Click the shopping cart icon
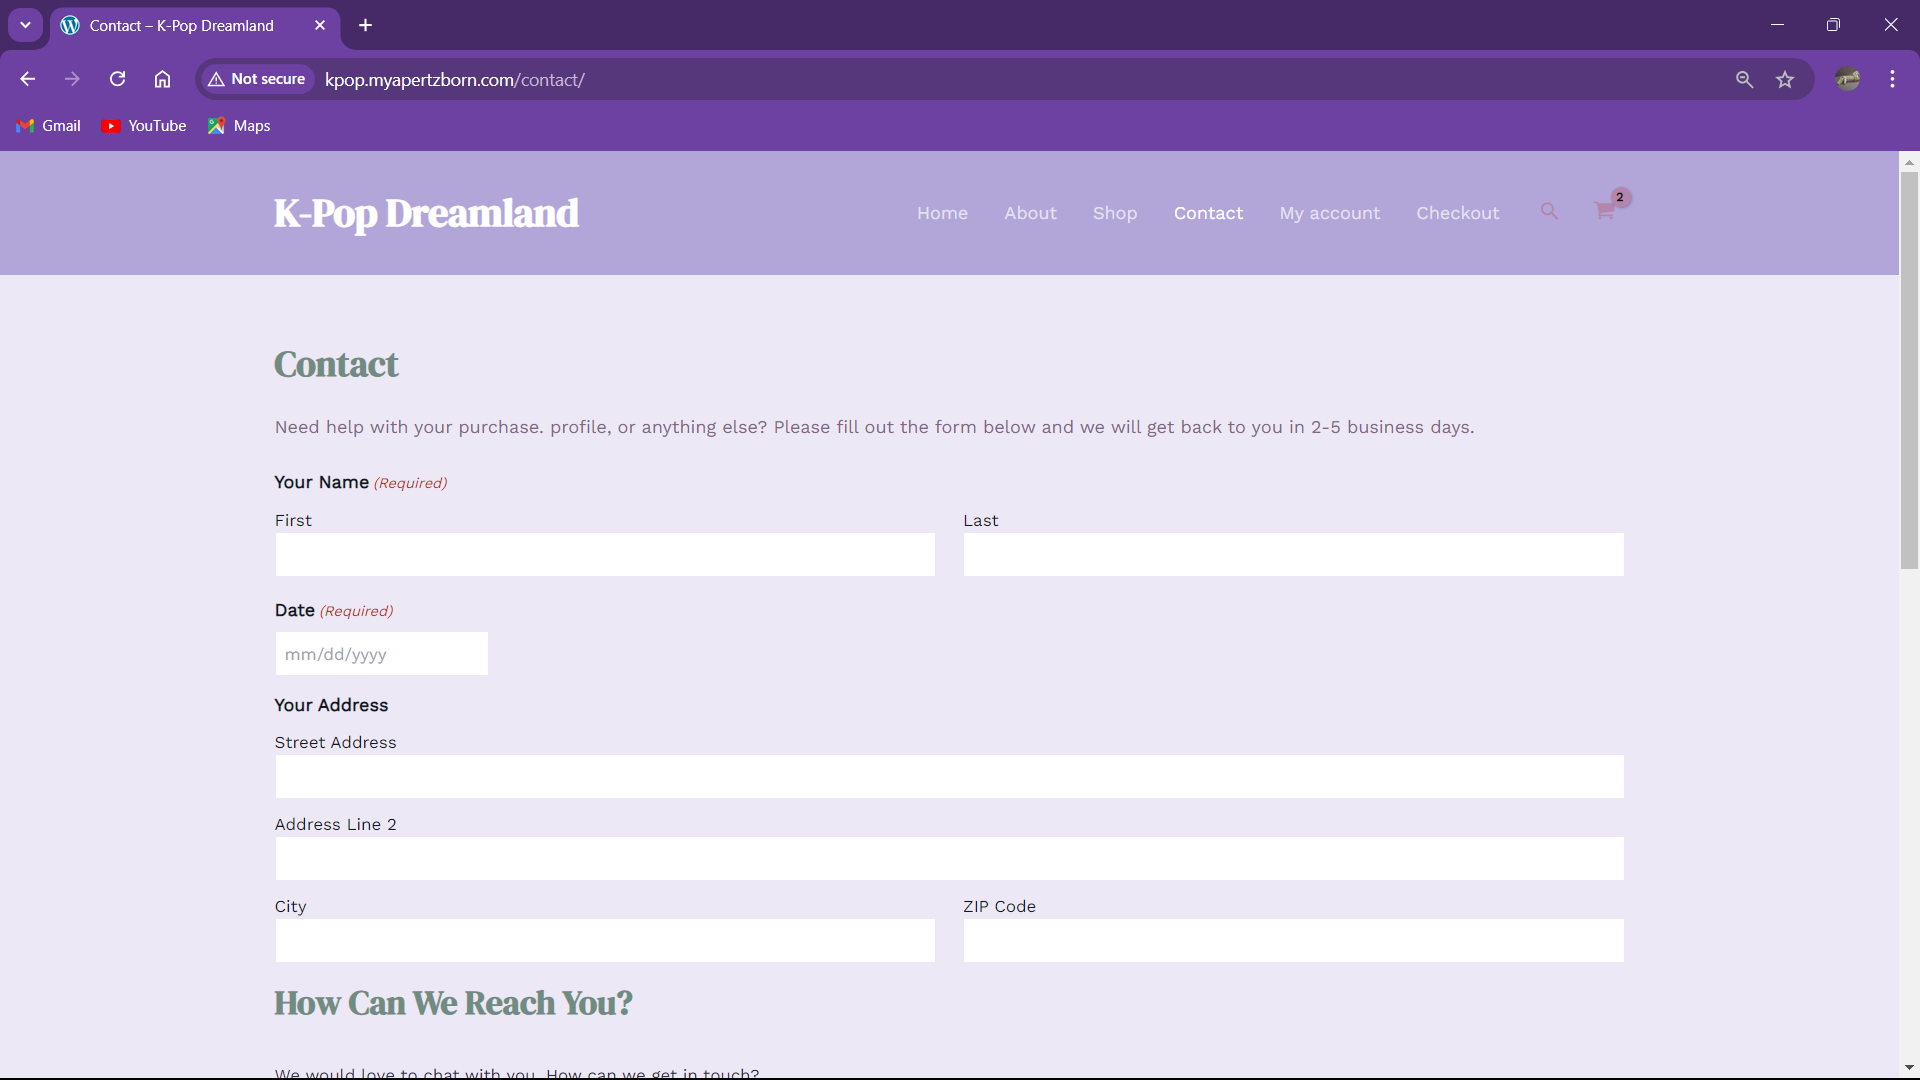Viewport: 1920px width, 1080px height. (x=1604, y=212)
